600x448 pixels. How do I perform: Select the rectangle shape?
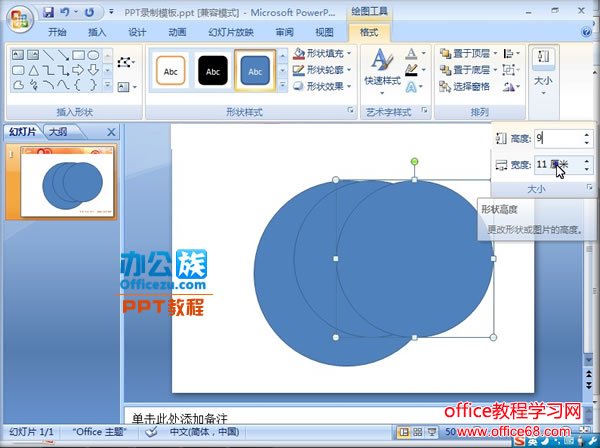click(x=78, y=55)
